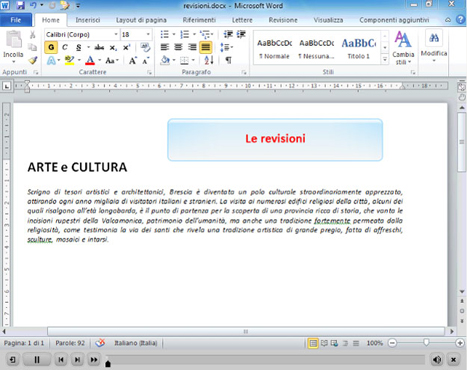467x370 pixels.
Task: Click the bulleted list icon
Action: [165, 34]
